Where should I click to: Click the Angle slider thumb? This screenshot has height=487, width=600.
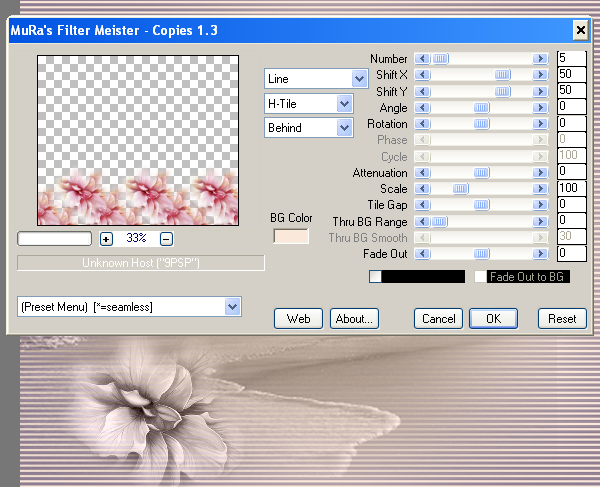(x=481, y=107)
